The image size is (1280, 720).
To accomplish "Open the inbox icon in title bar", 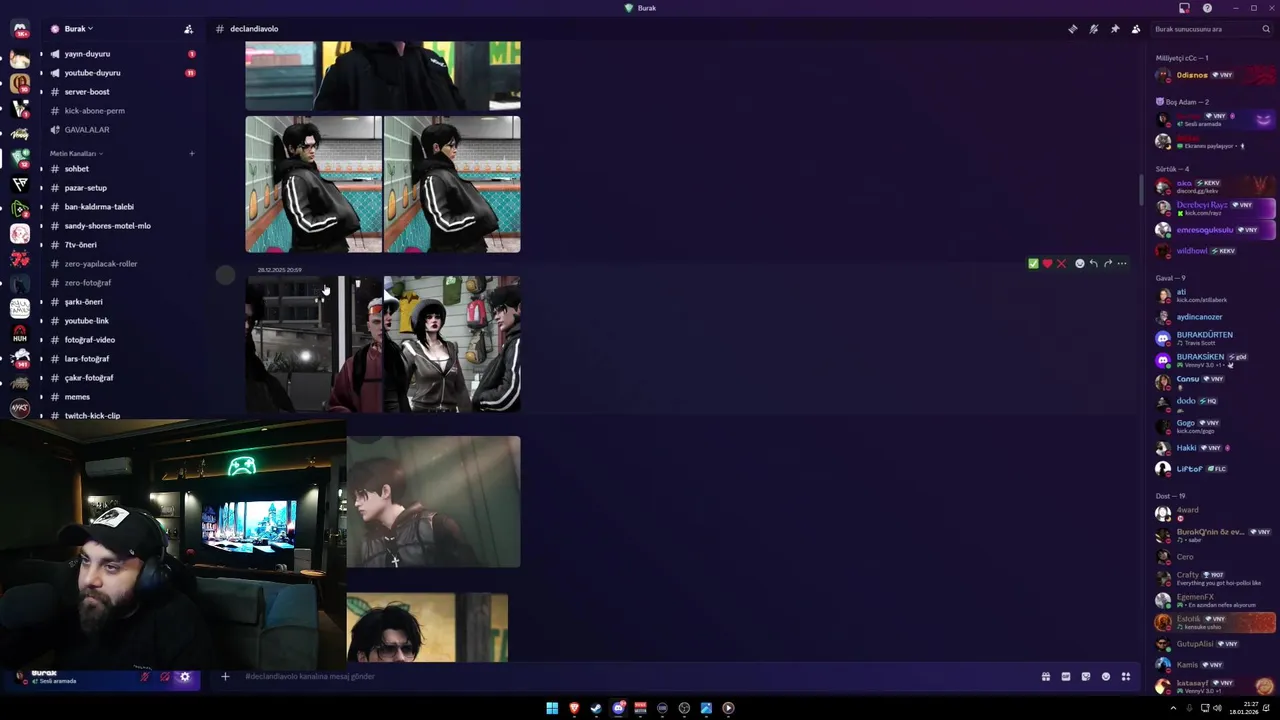I will click(1184, 8).
